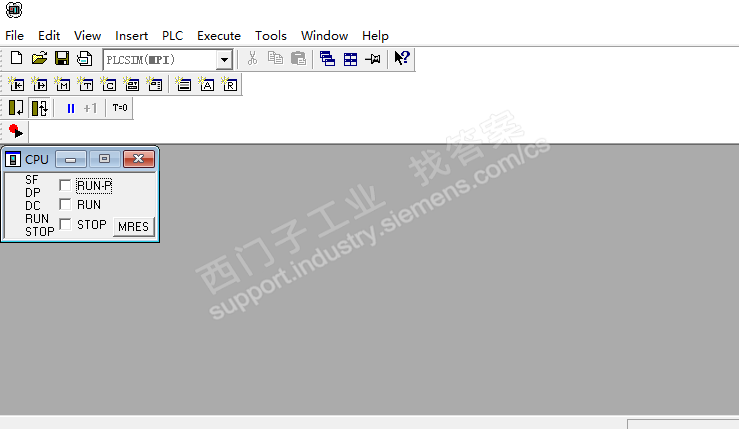
Task: Open the Window menu
Action: (x=324, y=36)
